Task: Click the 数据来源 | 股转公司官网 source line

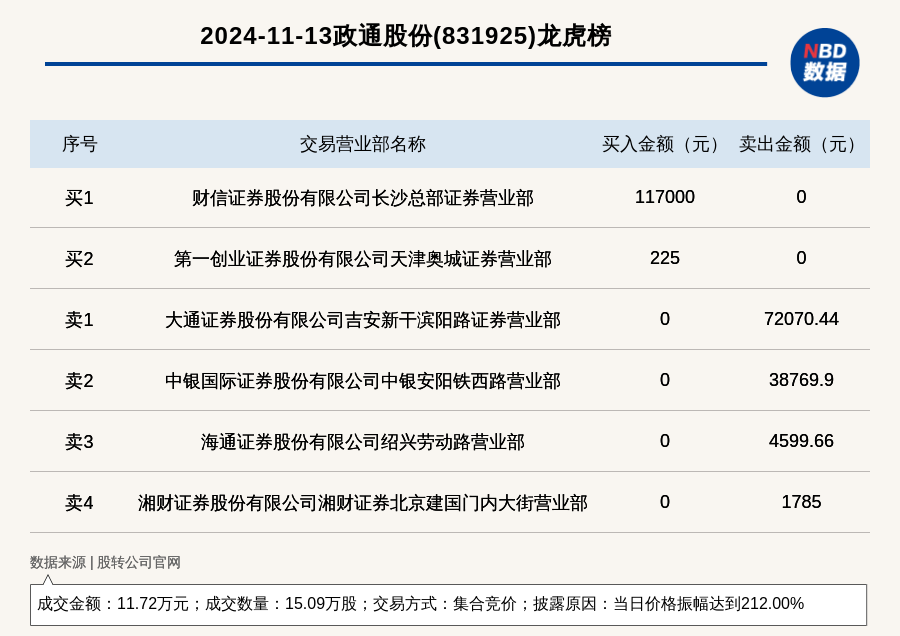Action: point(105,562)
